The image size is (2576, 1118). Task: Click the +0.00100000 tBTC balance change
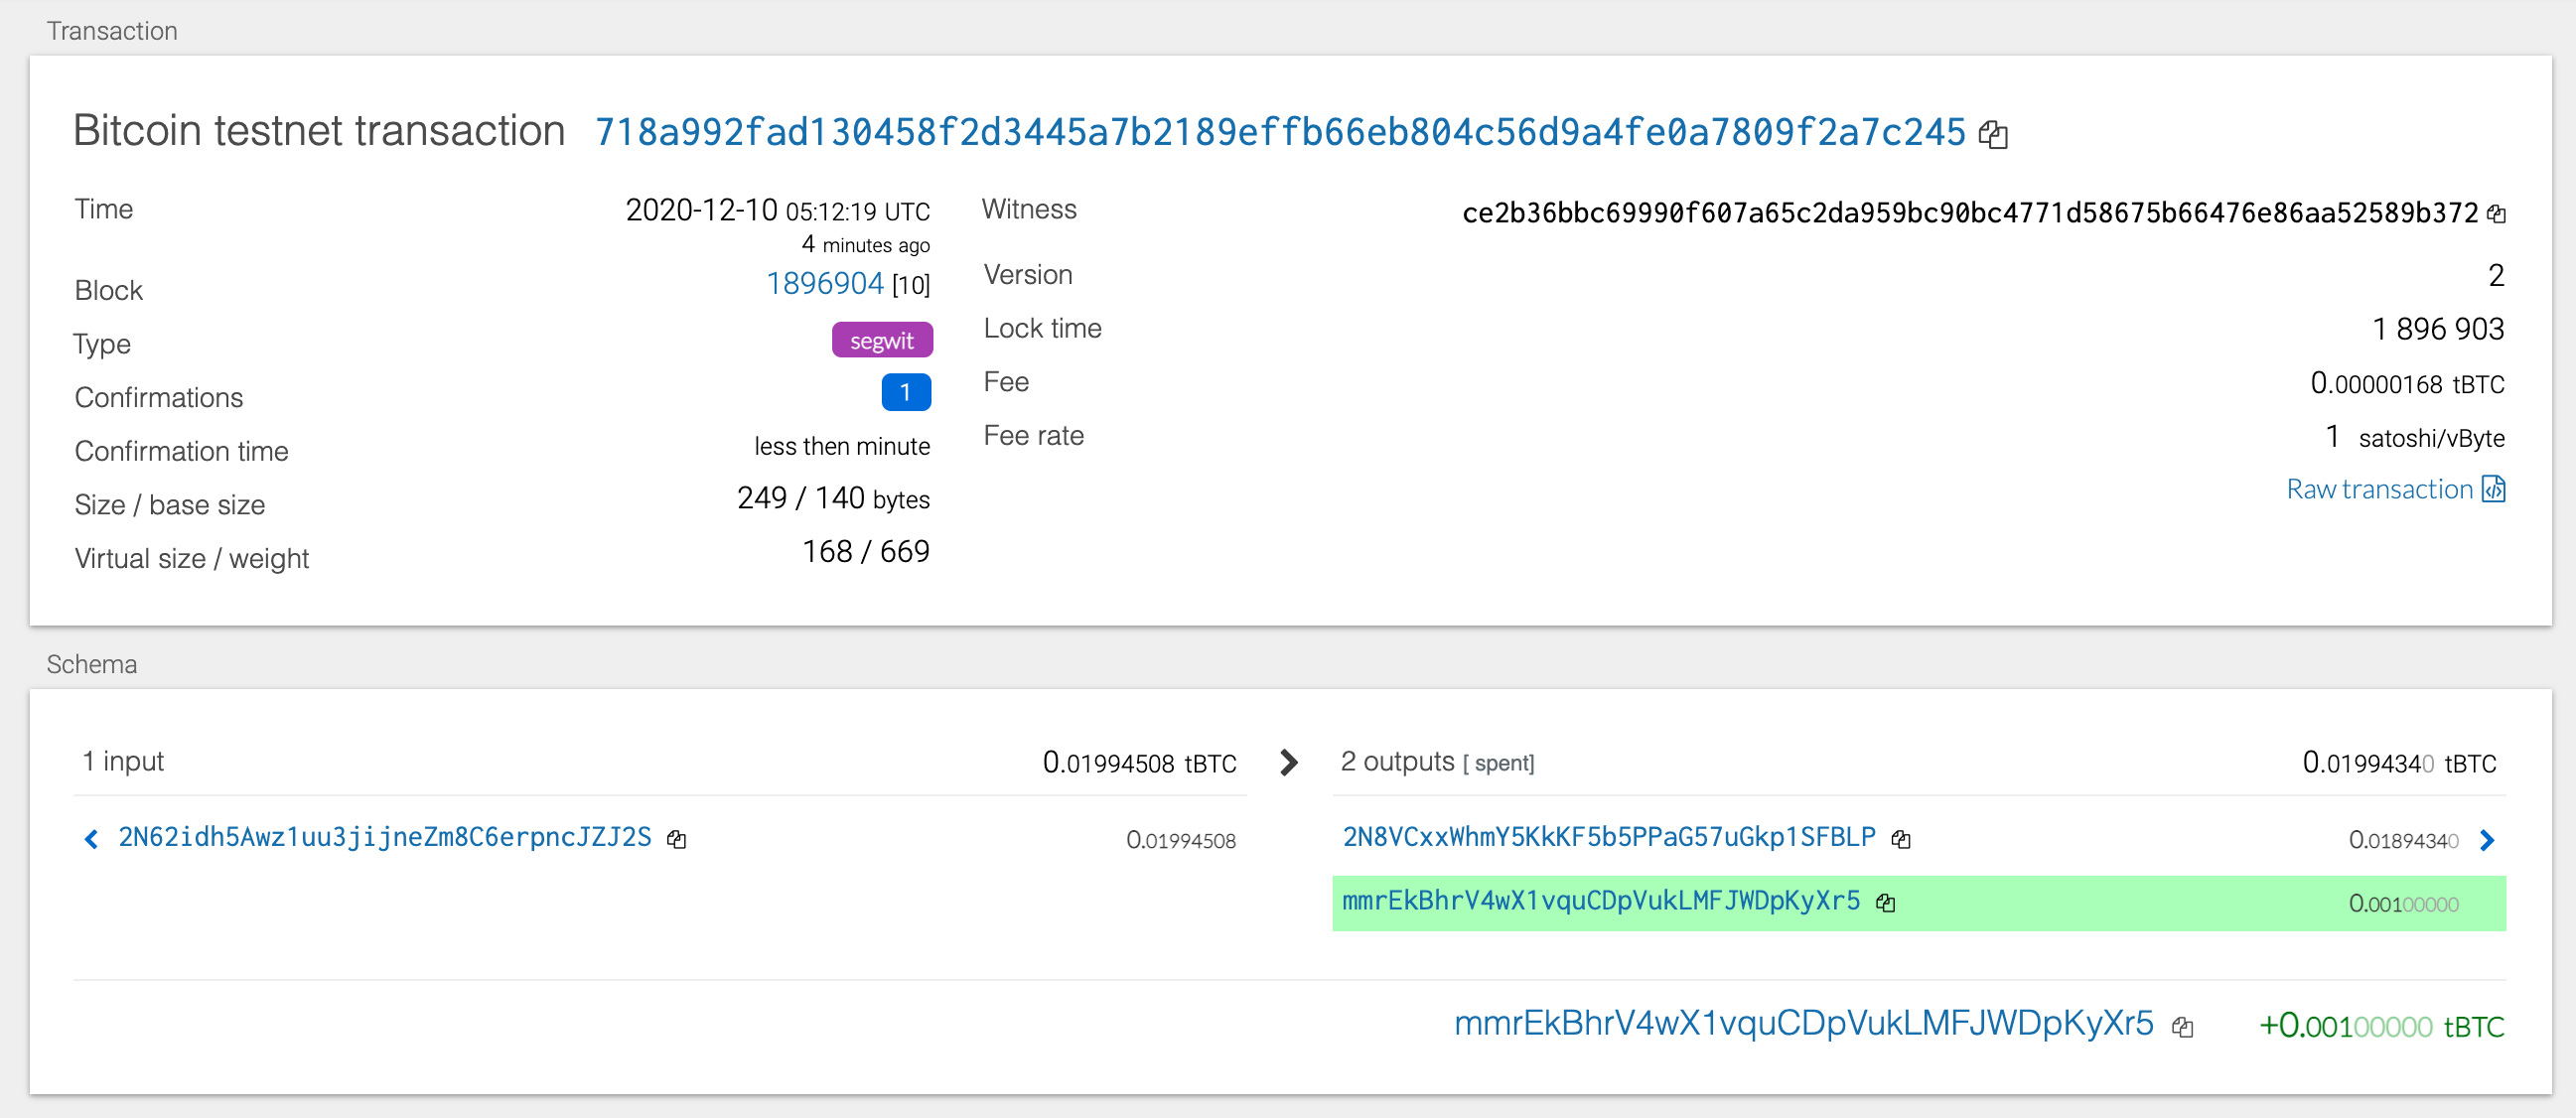coord(2381,1026)
